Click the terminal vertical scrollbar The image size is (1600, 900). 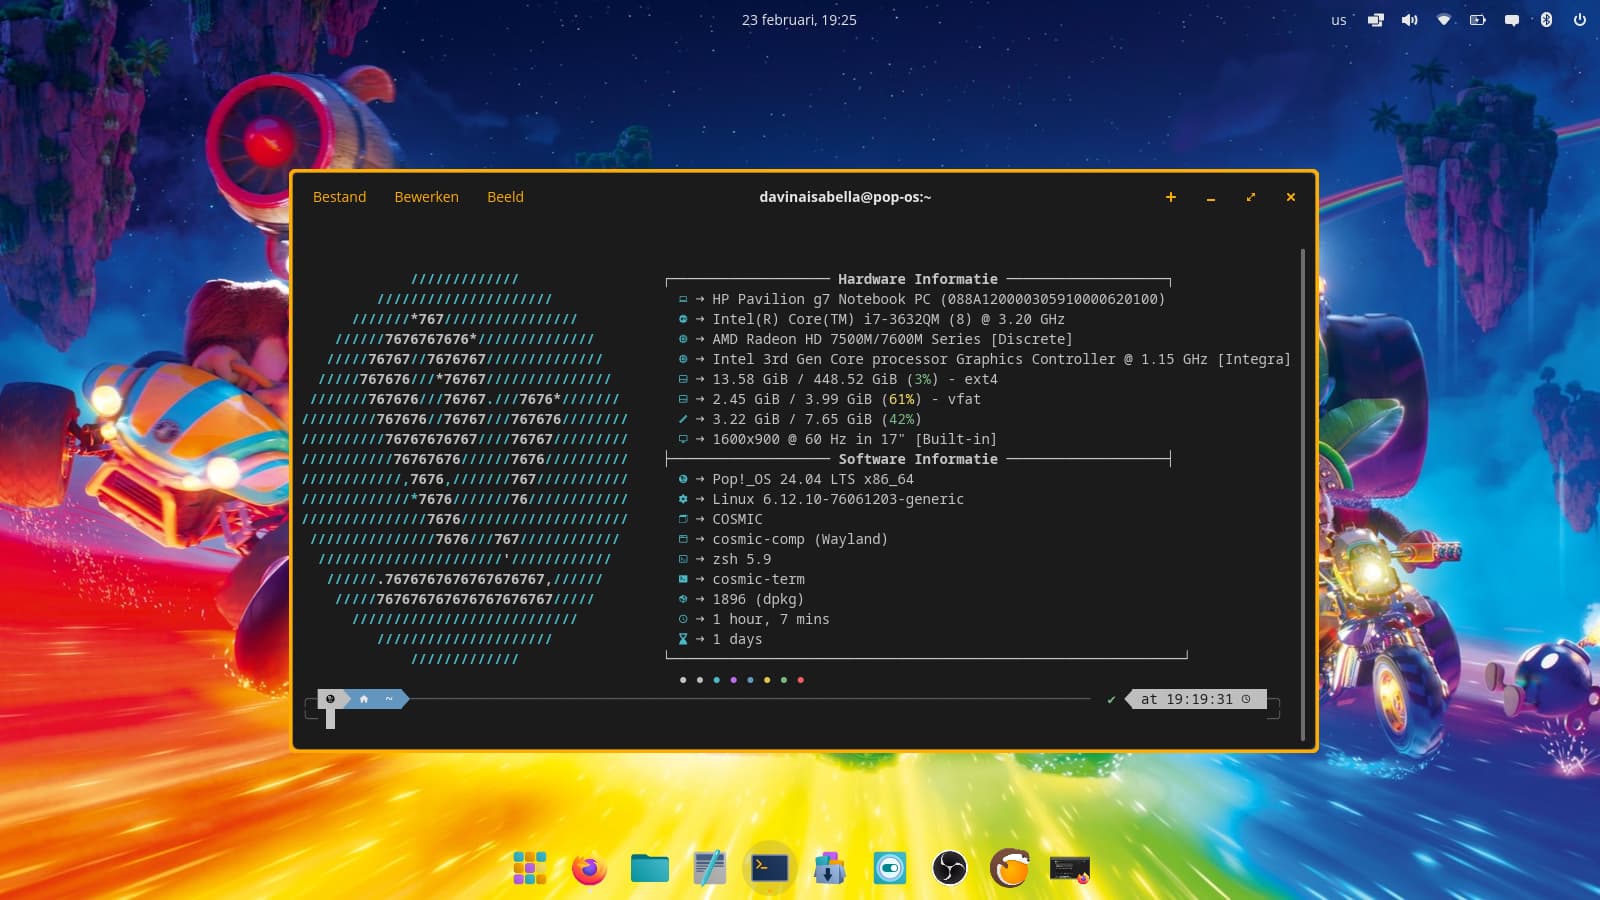tap(1303, 495)
